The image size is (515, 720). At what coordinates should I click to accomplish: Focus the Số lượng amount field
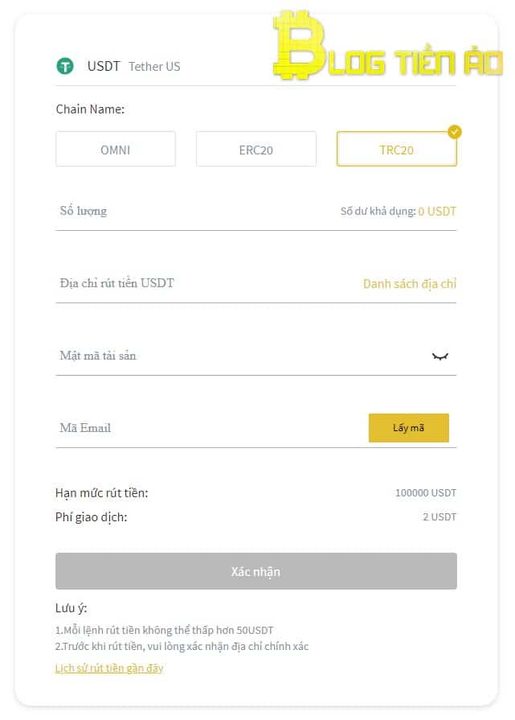193,211
